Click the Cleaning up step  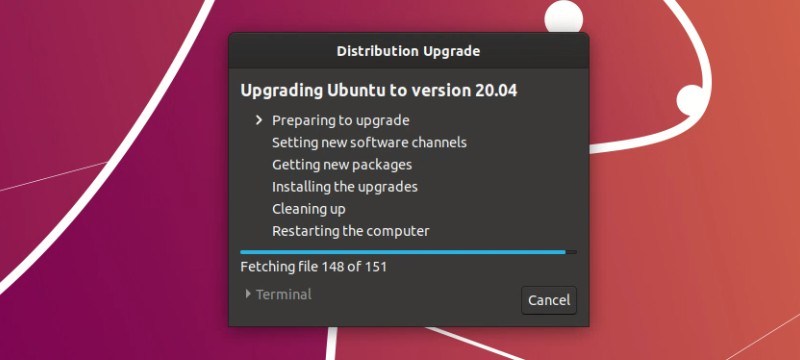coord(309,209)
